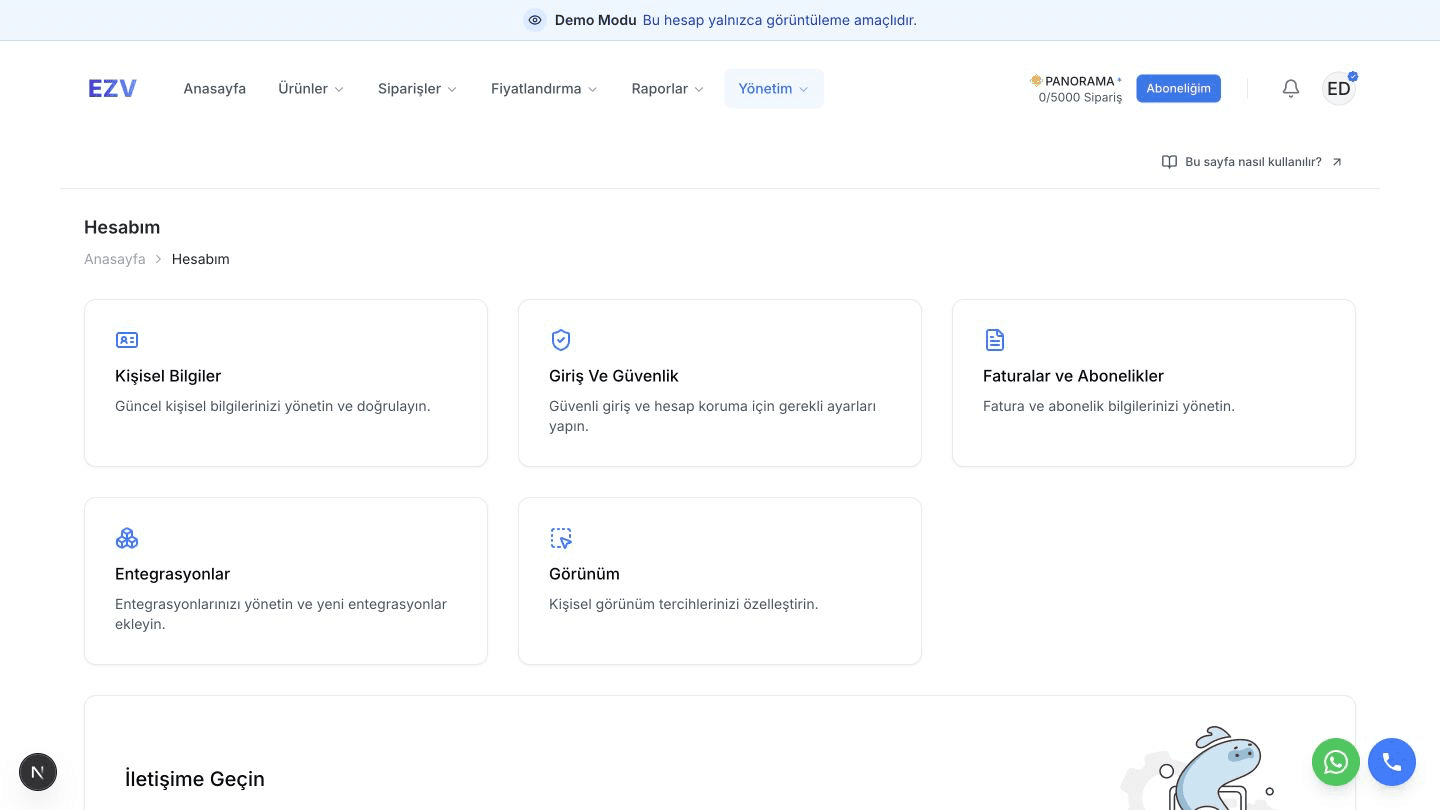Open 'Bu sayfa nasıl kullanılır?' help link
The width and height of the screenshot is (1440, 810).
coord(1253,162)
